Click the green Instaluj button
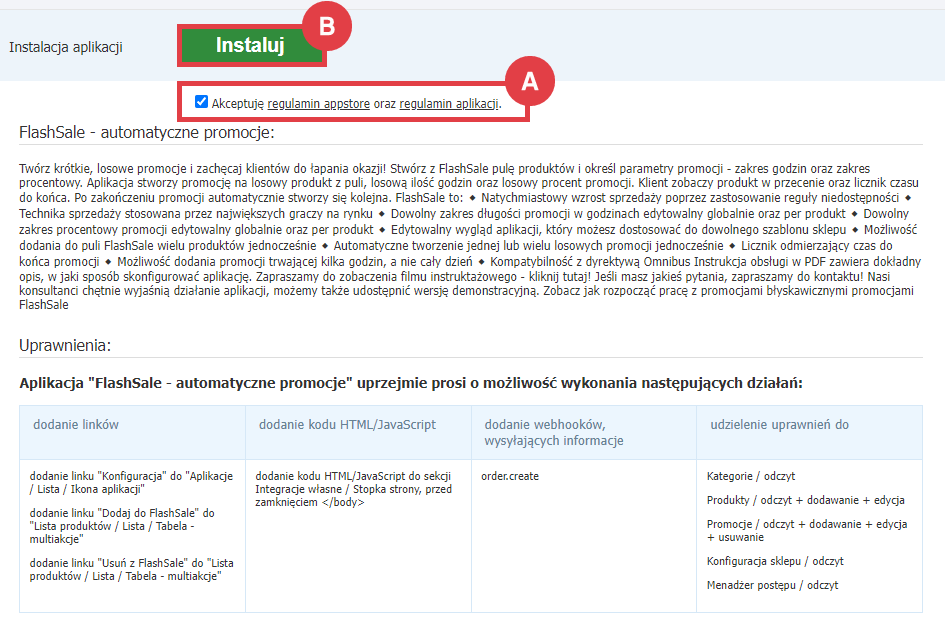The image size is (945, 625). (x=251, y=45)
